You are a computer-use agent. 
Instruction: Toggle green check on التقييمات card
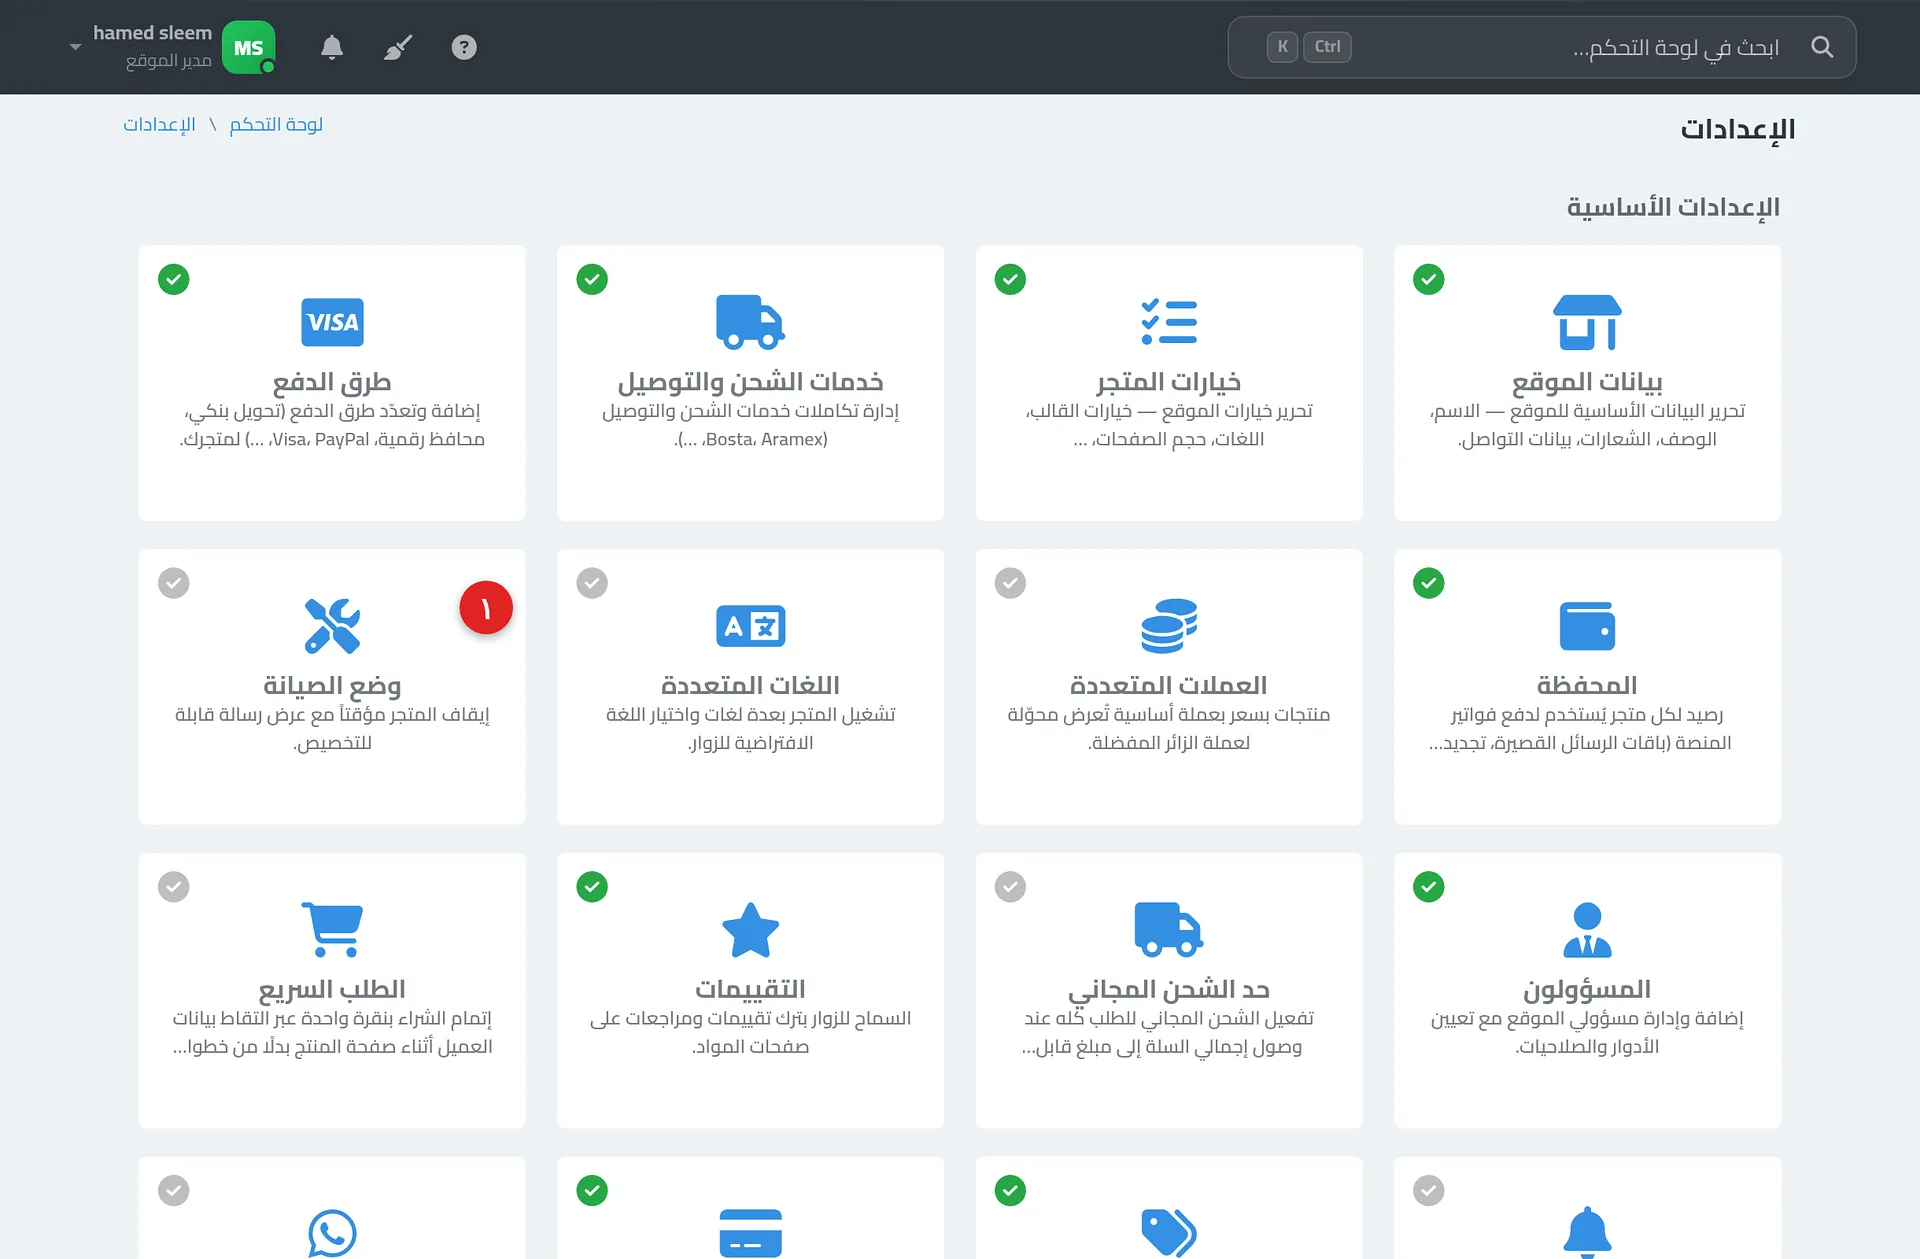(592, 887)
